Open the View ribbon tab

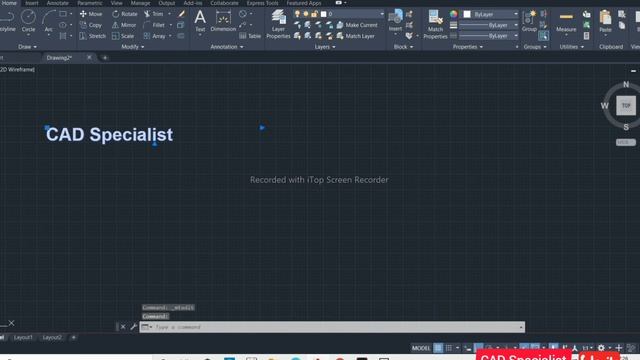tap(116, 3)
